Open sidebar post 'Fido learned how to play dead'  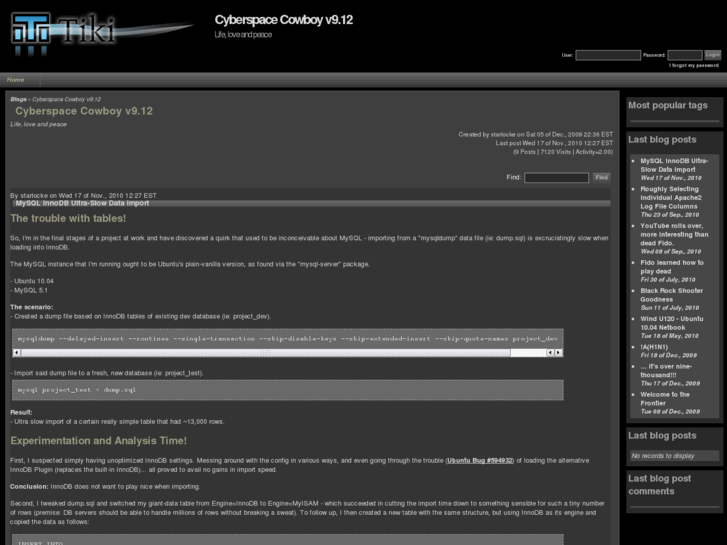pos(672,267)
